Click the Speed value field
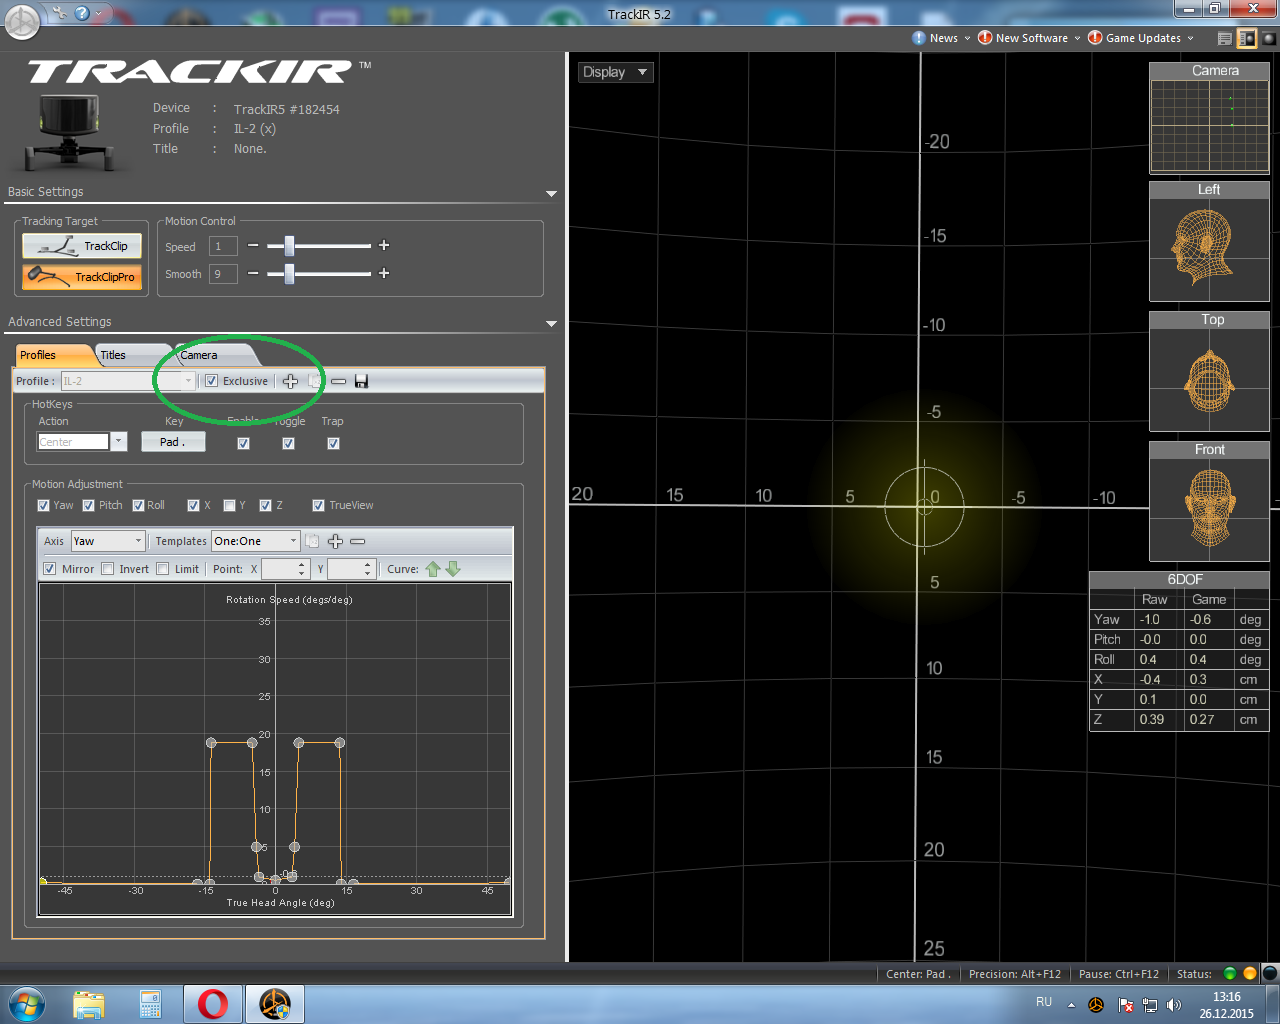This screenshot has height=1024, width=1280. click(x=223, y=246)
